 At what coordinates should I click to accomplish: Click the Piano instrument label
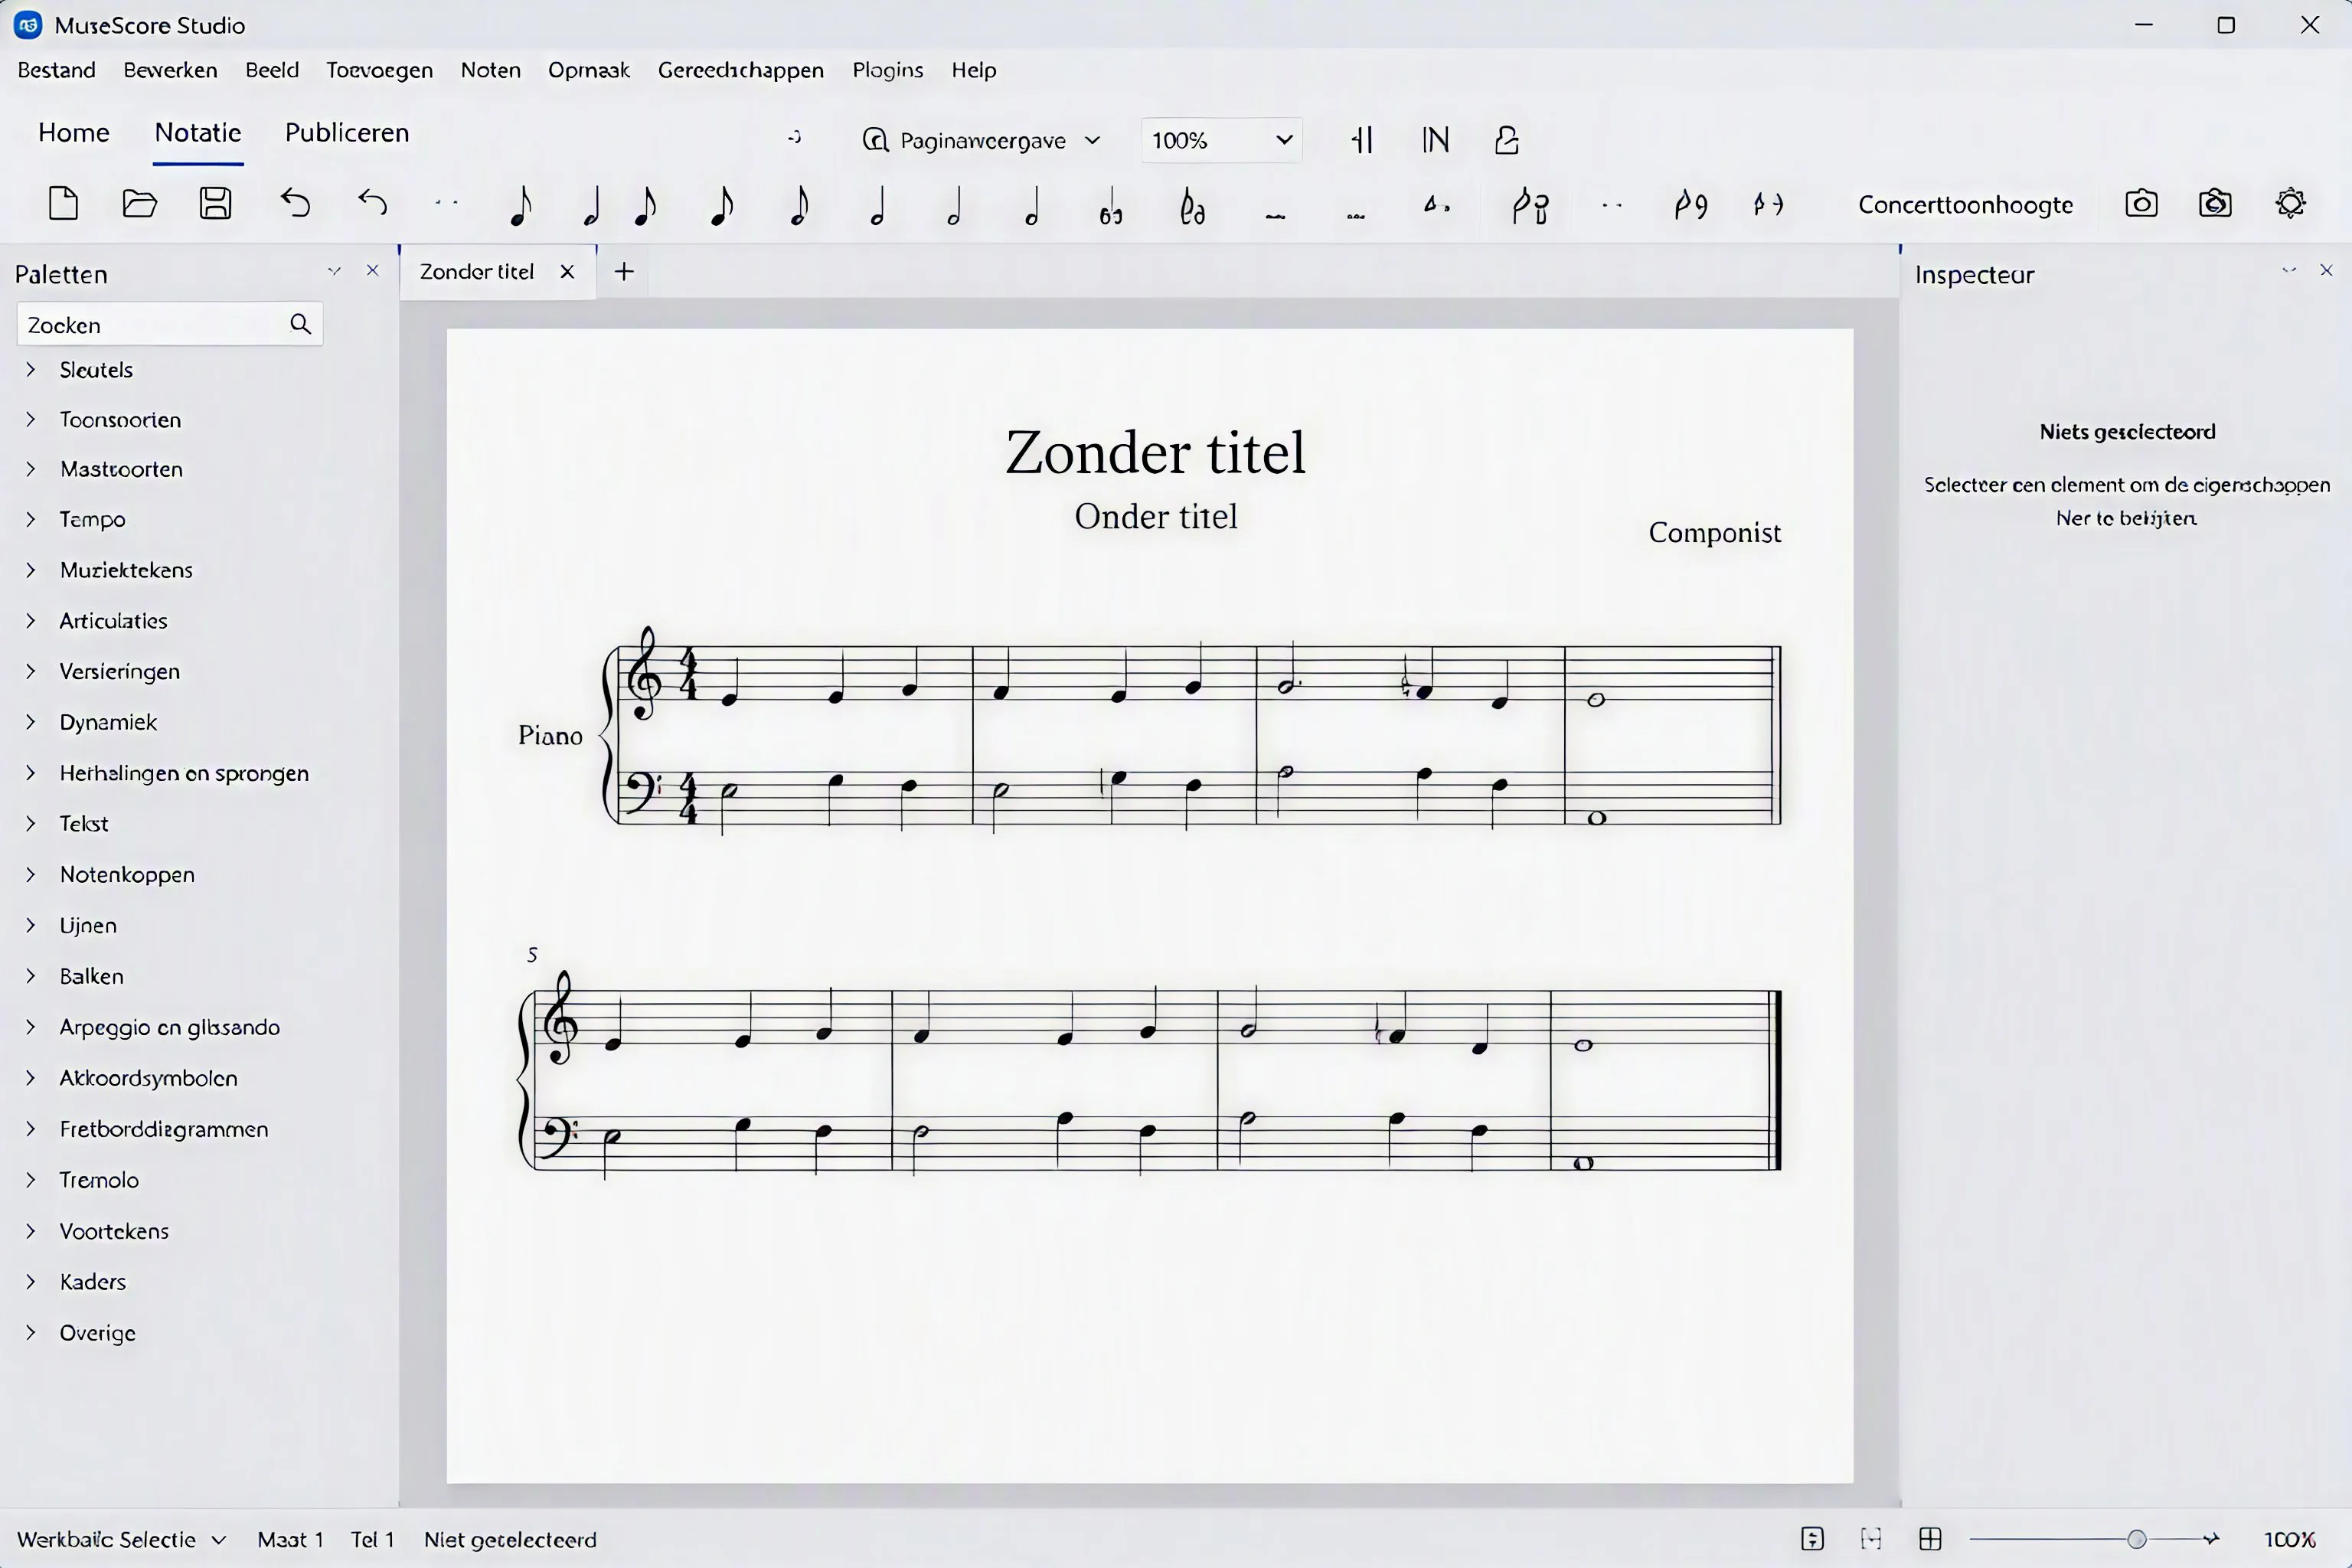550,736
